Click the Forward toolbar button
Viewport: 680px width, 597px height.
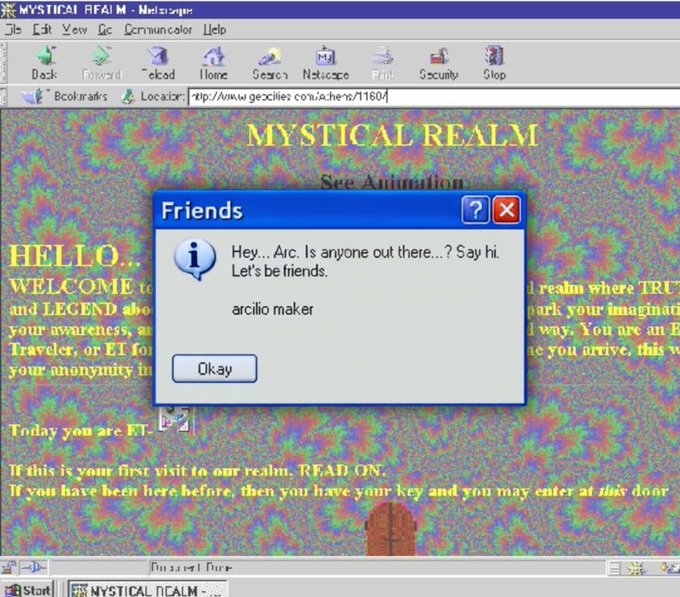point(101,63)
